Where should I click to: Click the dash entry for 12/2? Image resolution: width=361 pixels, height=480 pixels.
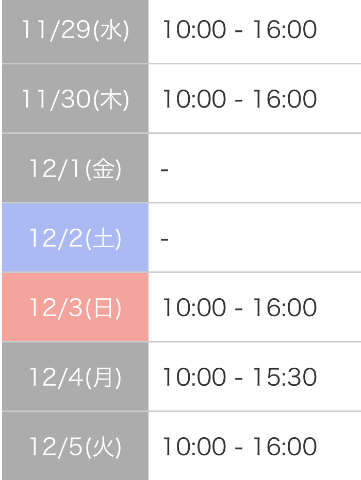pos(164,240)
